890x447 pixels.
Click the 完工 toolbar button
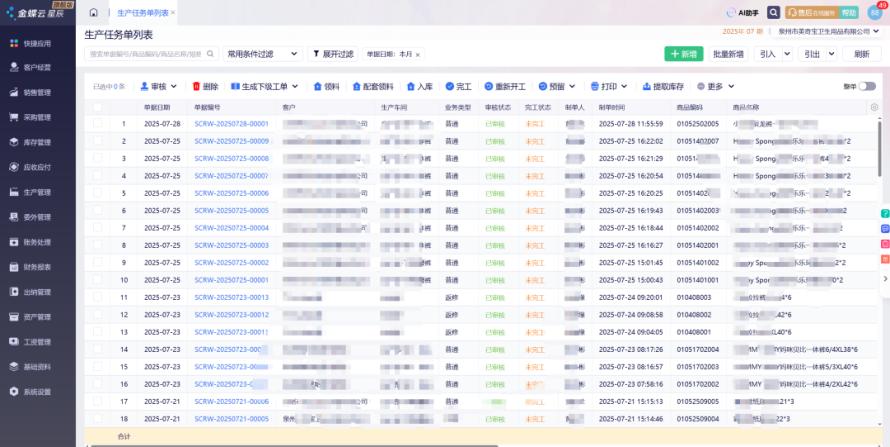click(458, 87)
